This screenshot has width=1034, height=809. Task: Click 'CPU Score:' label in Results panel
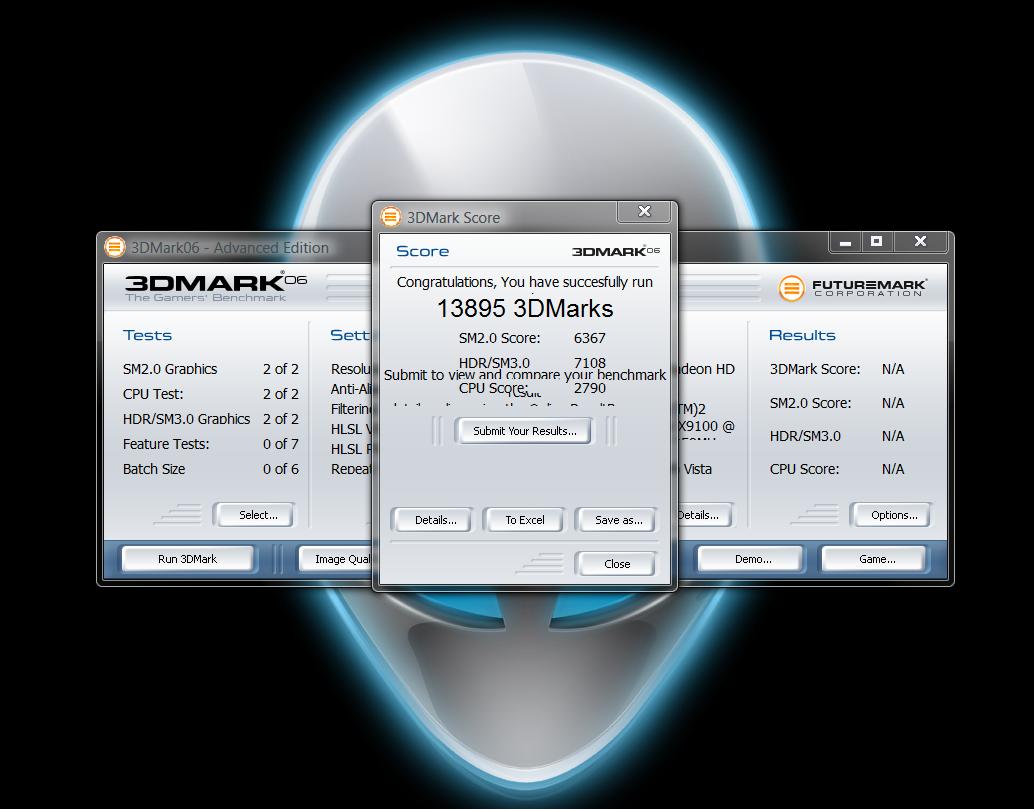click(805, 469)
